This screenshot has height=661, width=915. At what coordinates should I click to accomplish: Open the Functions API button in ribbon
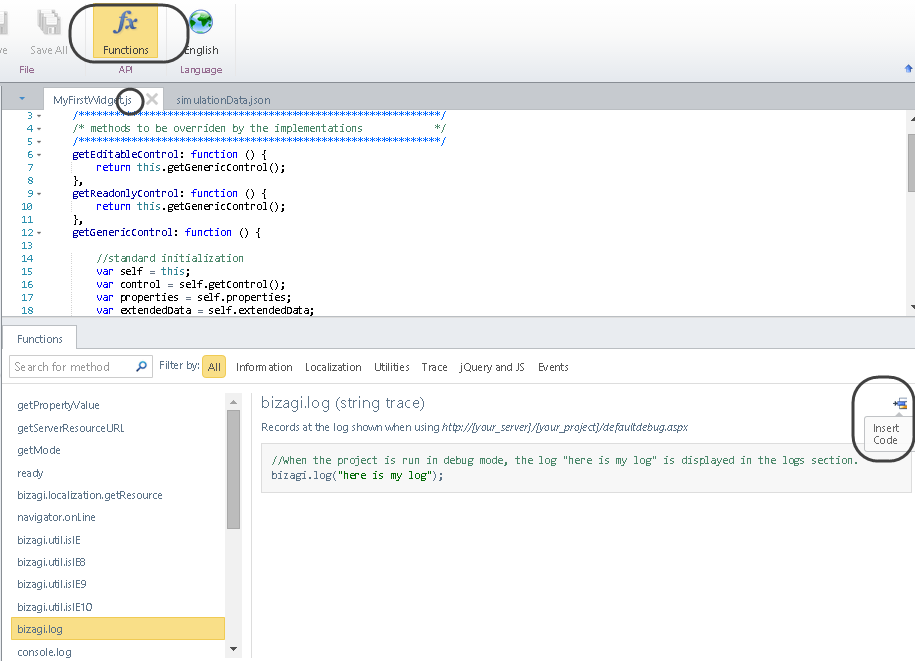(125, 32)
